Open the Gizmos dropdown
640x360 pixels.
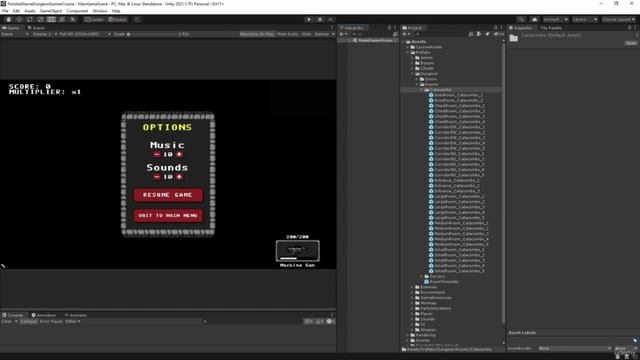point(324,34)
